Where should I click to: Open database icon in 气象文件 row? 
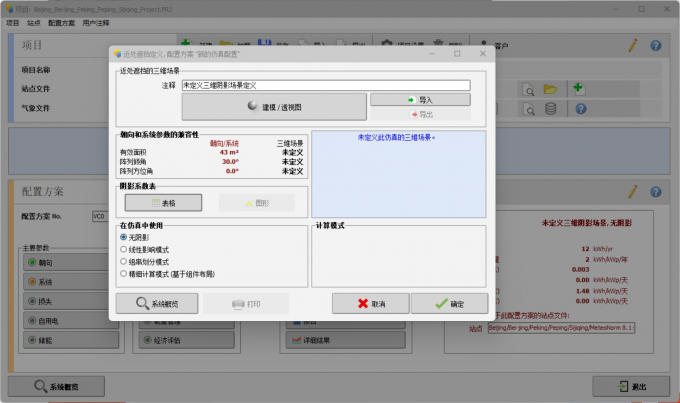551,108
